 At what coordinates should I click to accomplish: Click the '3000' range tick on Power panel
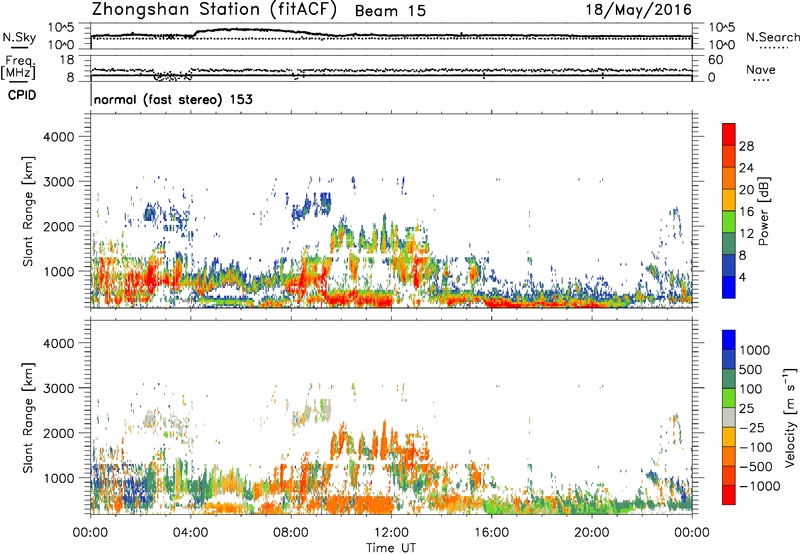coord(58,182)
